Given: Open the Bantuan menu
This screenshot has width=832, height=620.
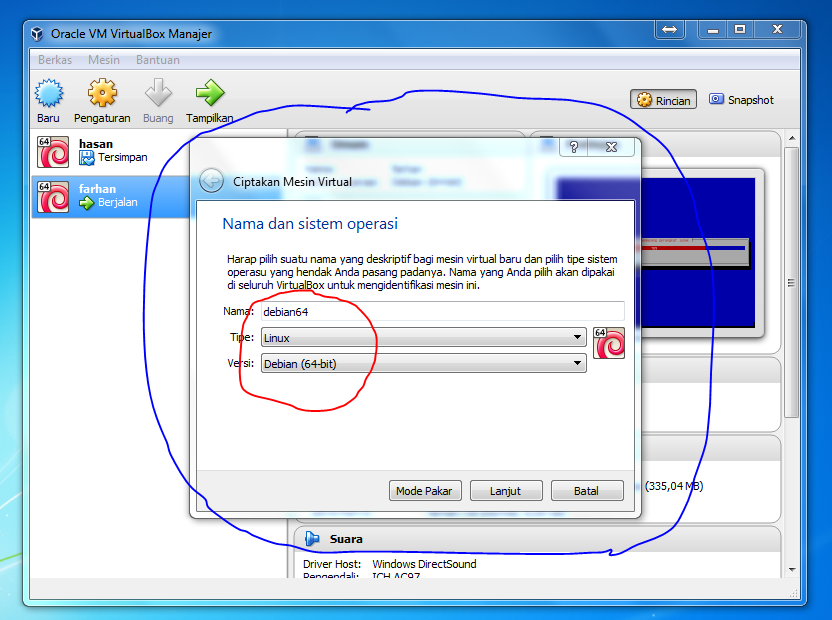Looking at the screenshot, I should pos(157,60).
